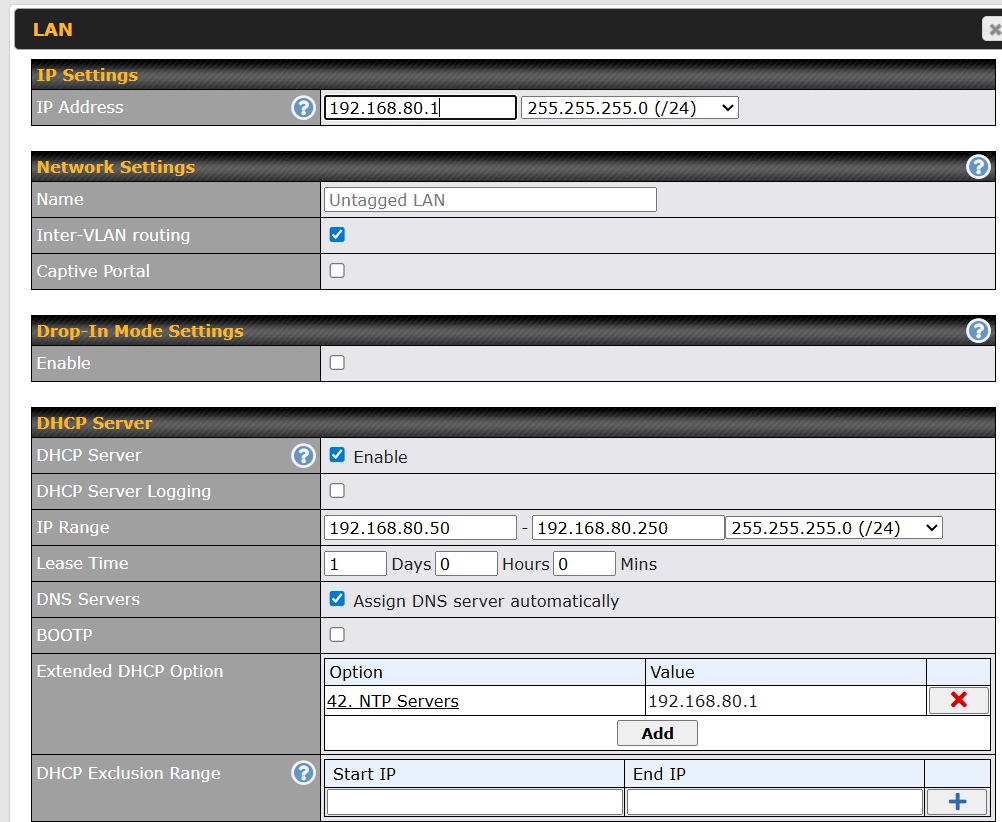Uncheck Assign DNS server automatically
Screen dimensions: 1002x822
337,600
